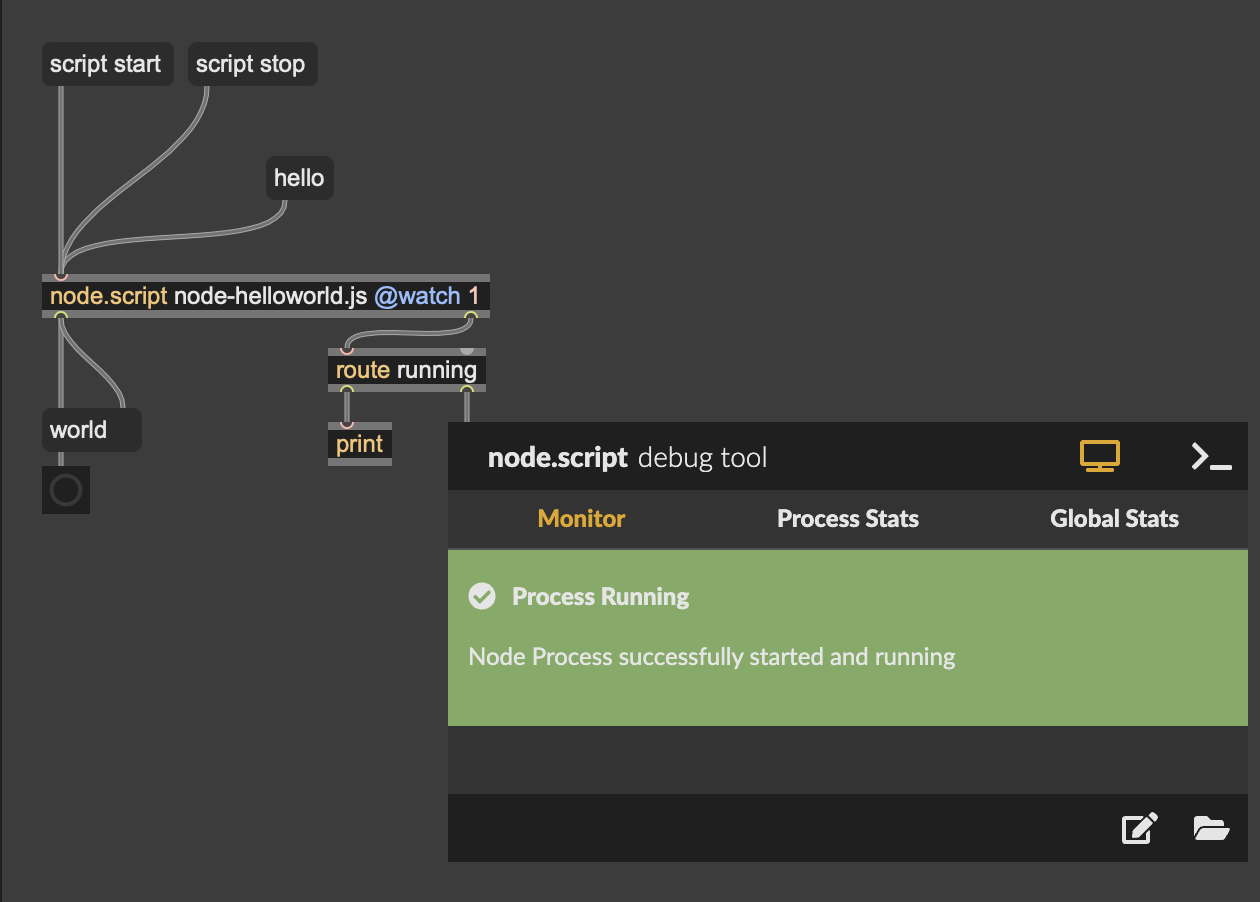Click the 'script start' message box

tap(107, 64)
